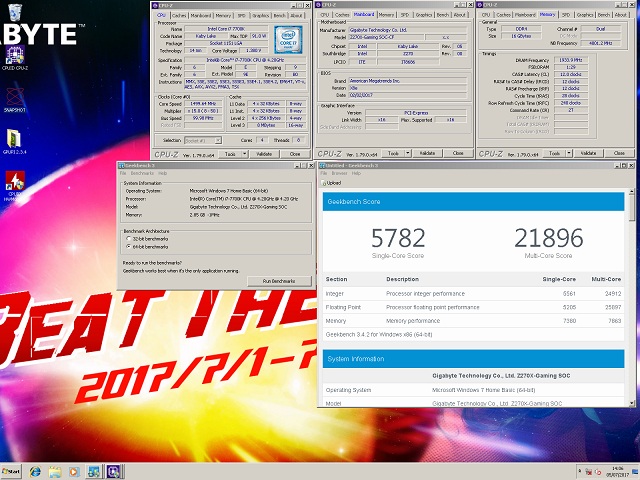The image size is (640, 480).
Task: Click the DRAM Frequency value in Memory window
Action: pos(571,60)
